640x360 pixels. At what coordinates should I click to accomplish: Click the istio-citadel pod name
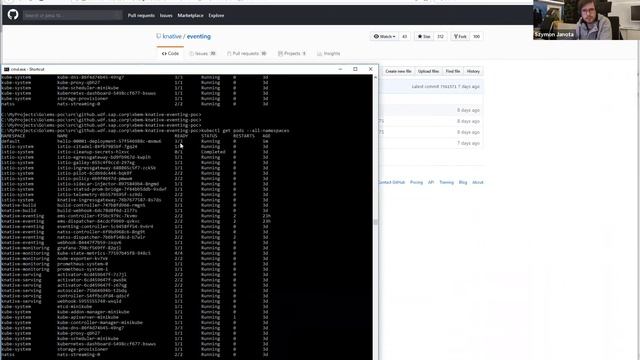[97, 147]
